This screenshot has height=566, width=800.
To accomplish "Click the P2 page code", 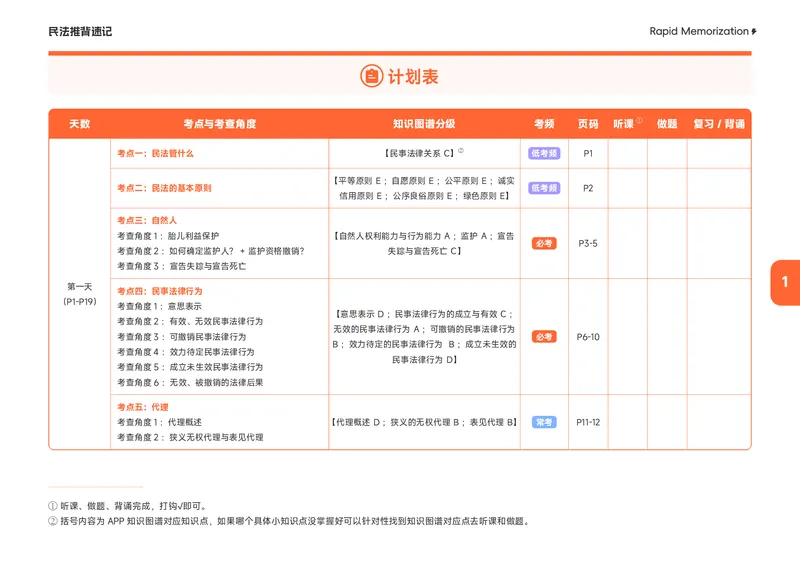I will click(588, 188).
